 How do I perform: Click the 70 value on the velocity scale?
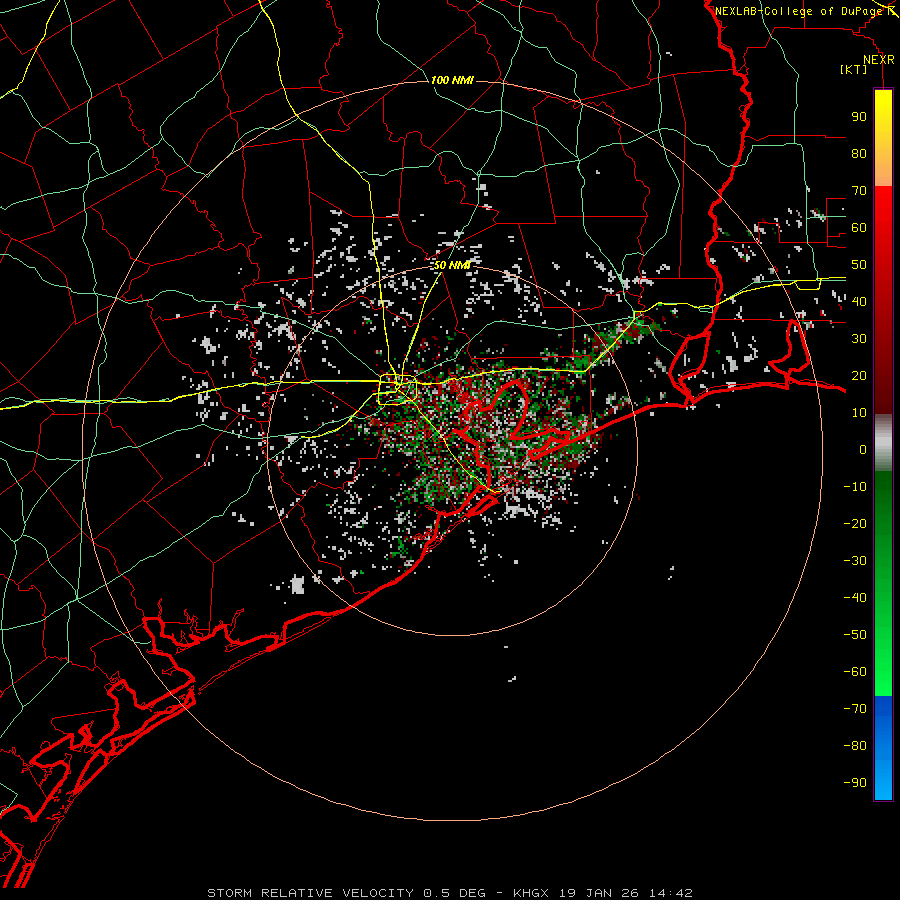tap(859, 191)
